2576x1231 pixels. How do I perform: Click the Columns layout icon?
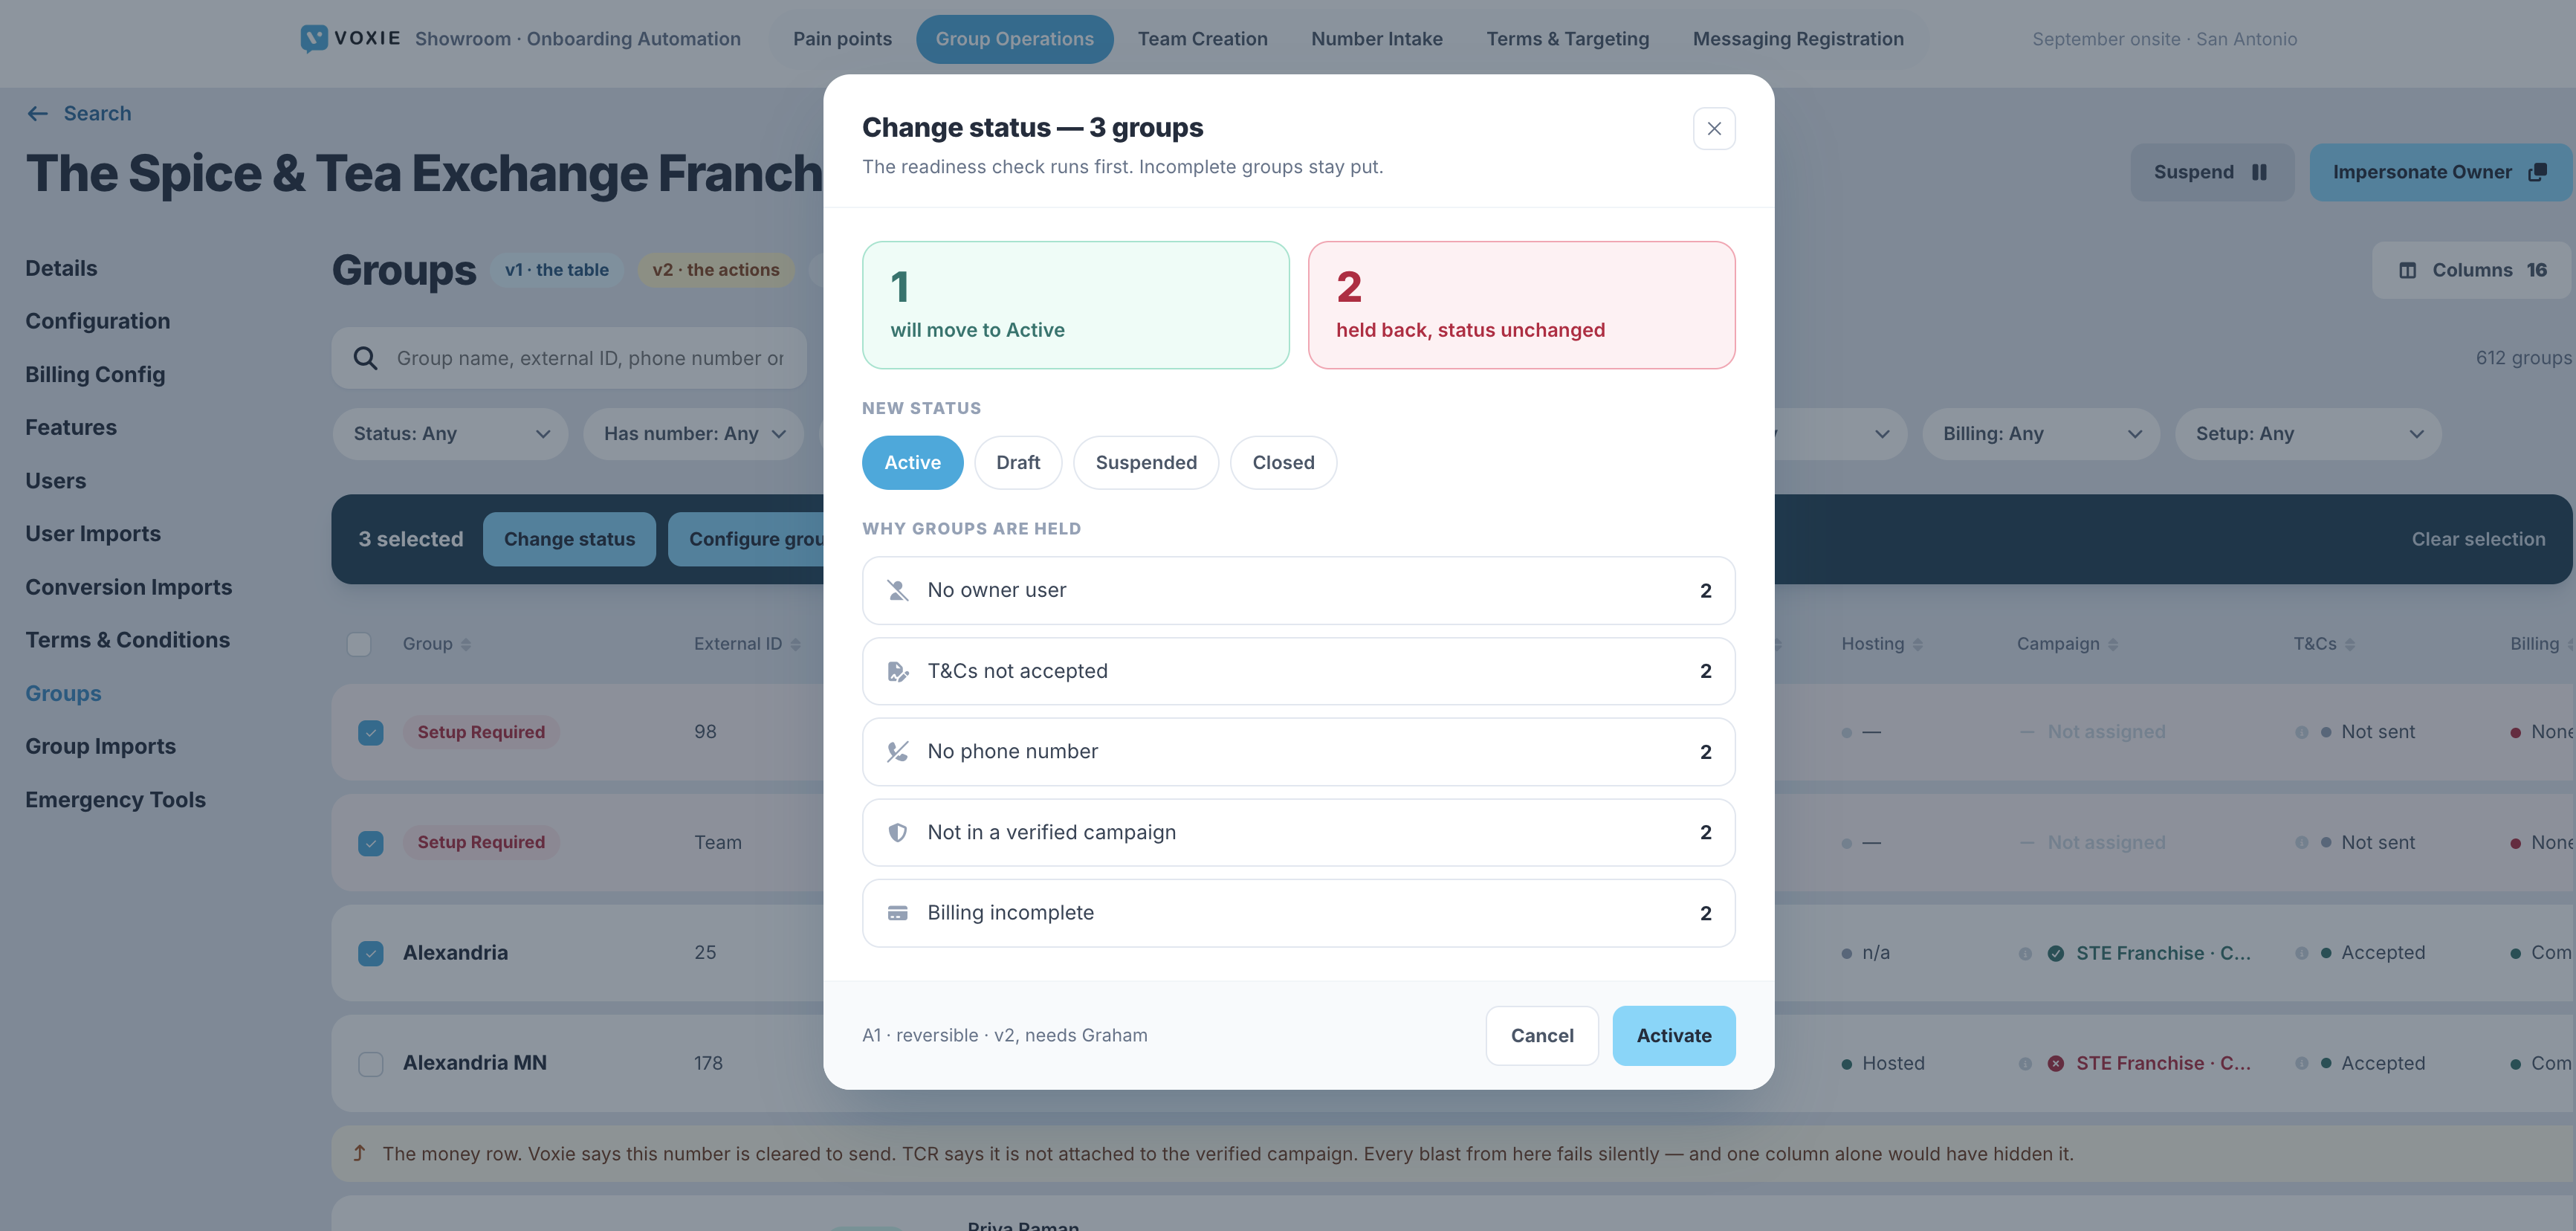pos(2408,270)
